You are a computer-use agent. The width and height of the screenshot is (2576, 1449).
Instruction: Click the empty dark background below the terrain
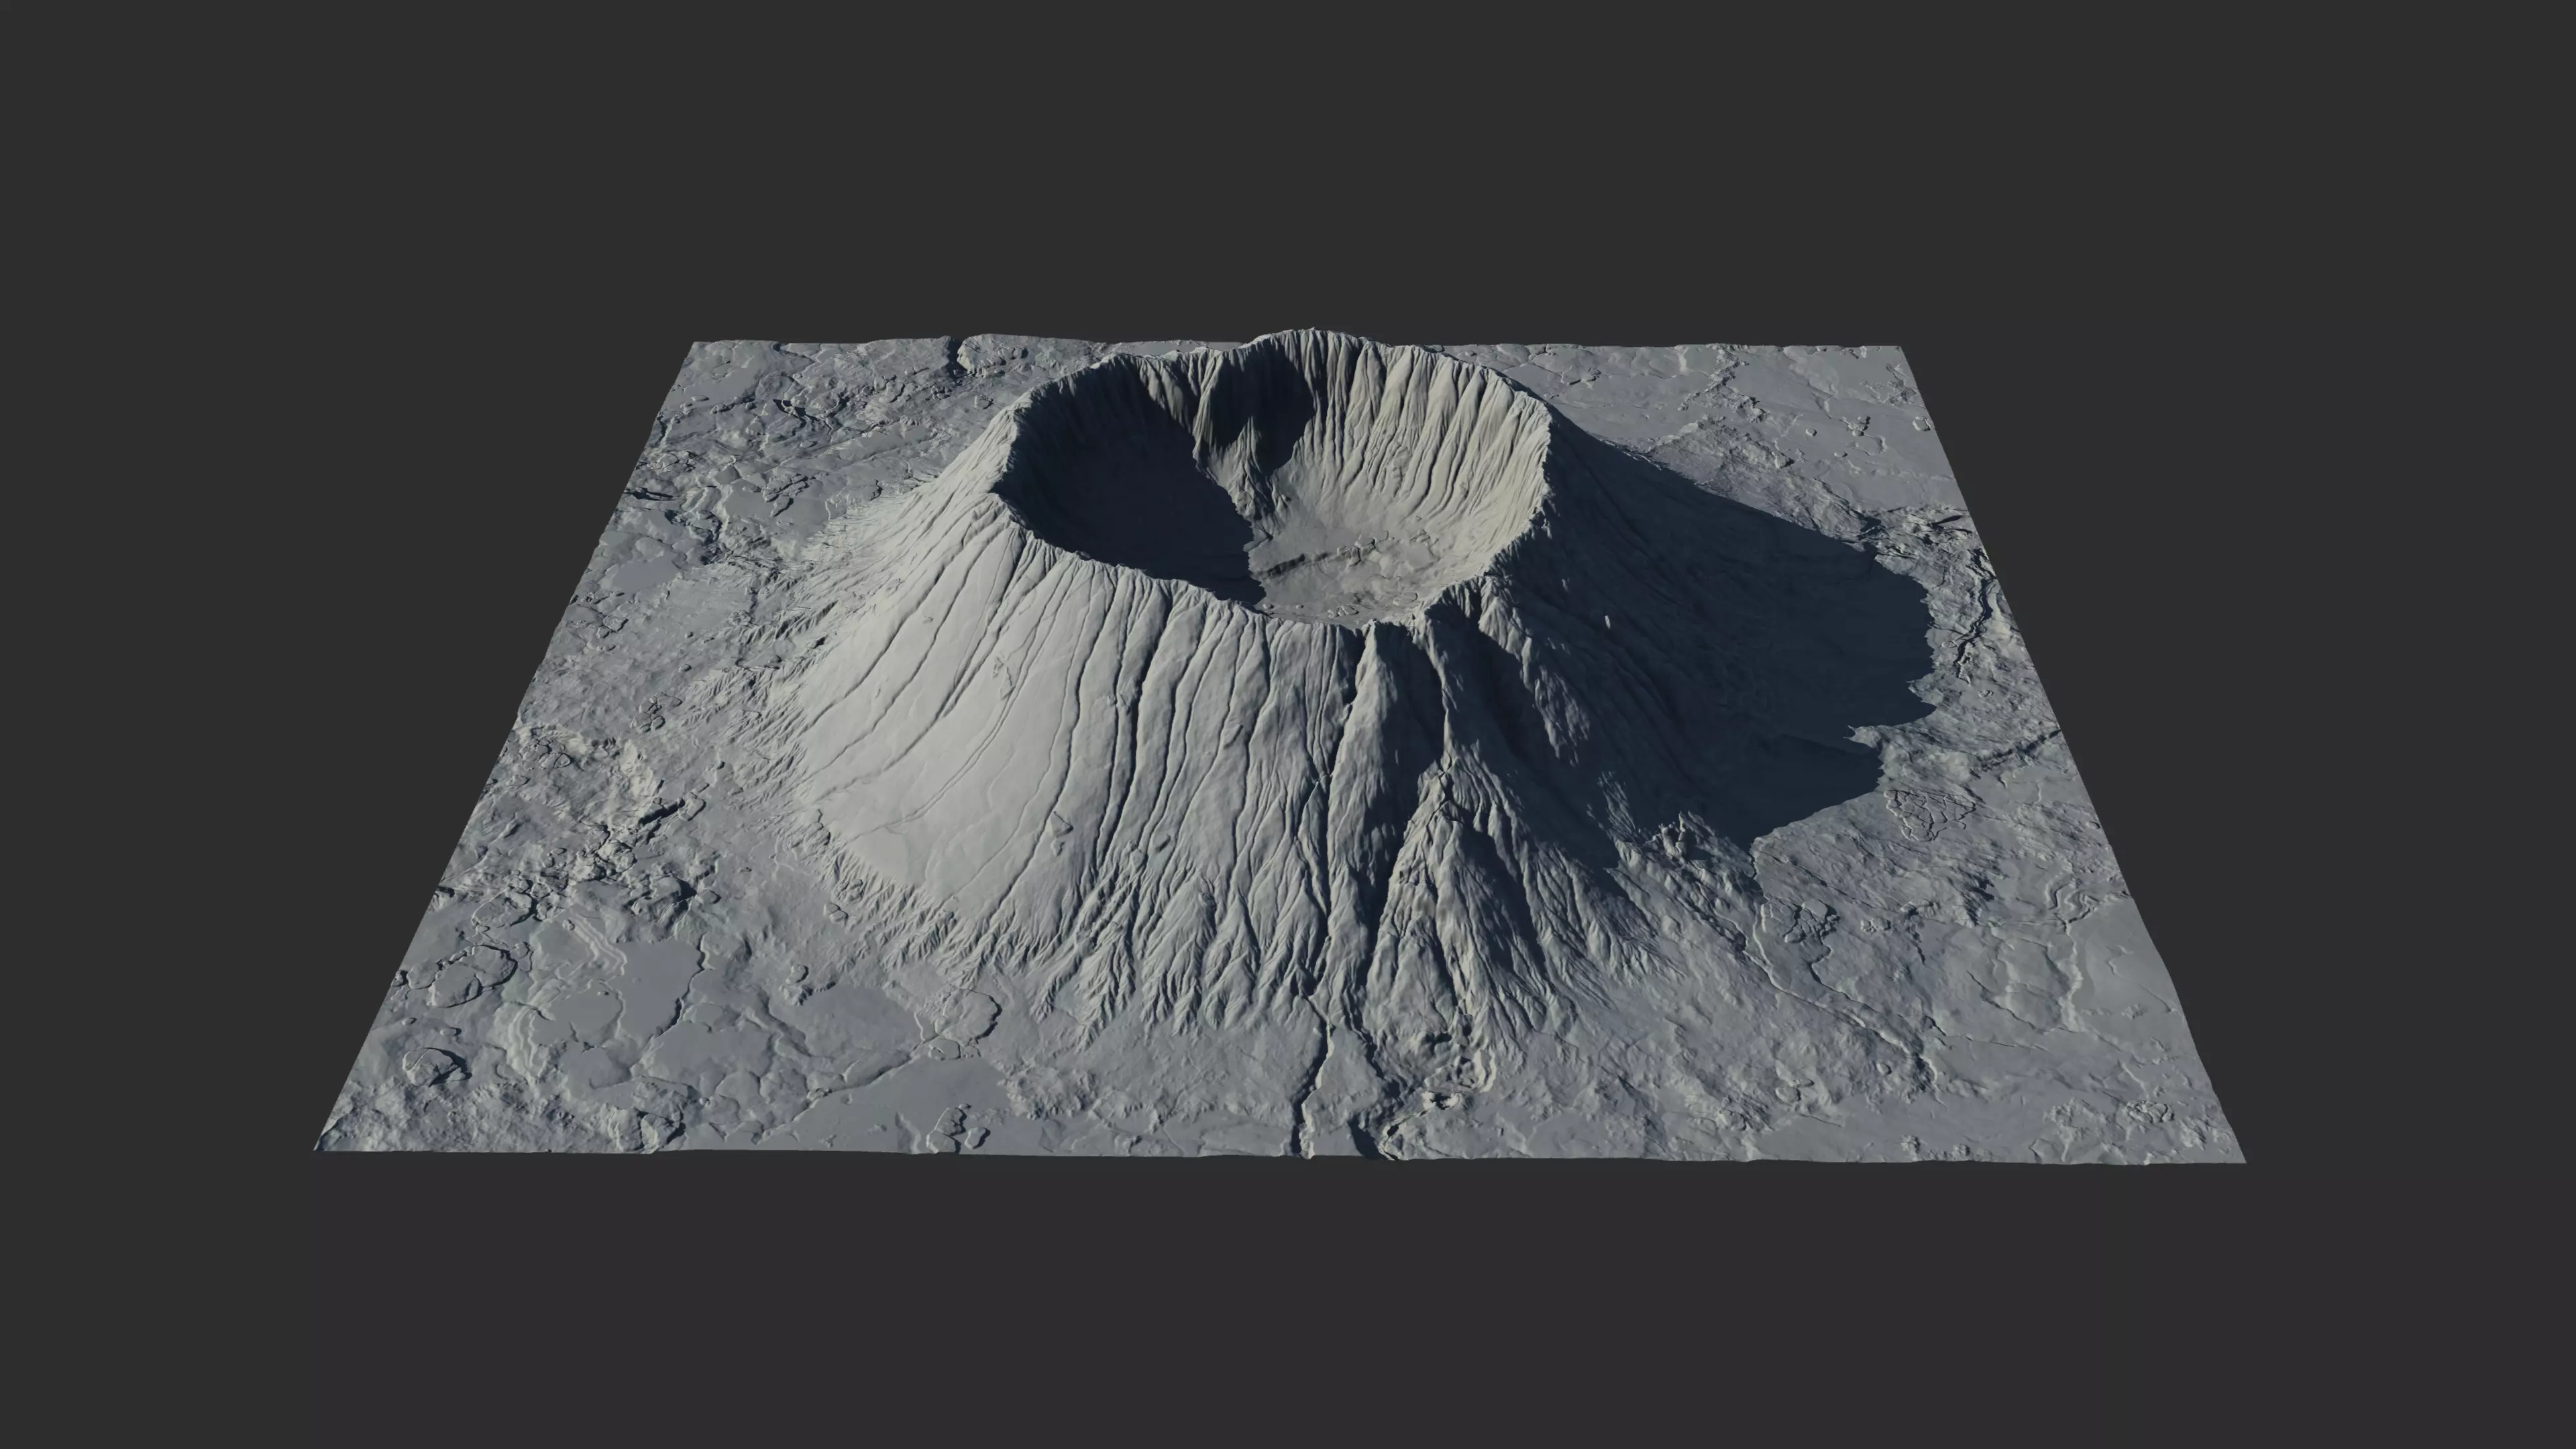point(1288,1320)
